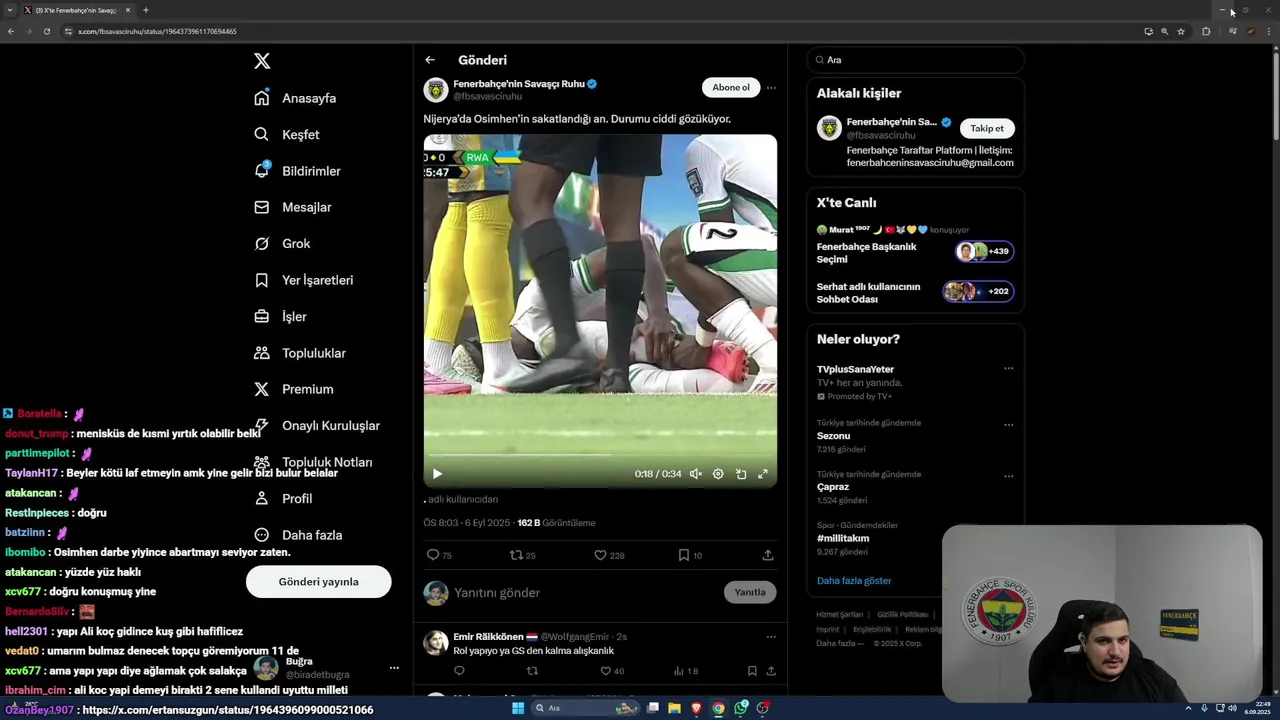Enter fullscreen for the video
Screen dimensions: 1280x720
coord(763,474)
